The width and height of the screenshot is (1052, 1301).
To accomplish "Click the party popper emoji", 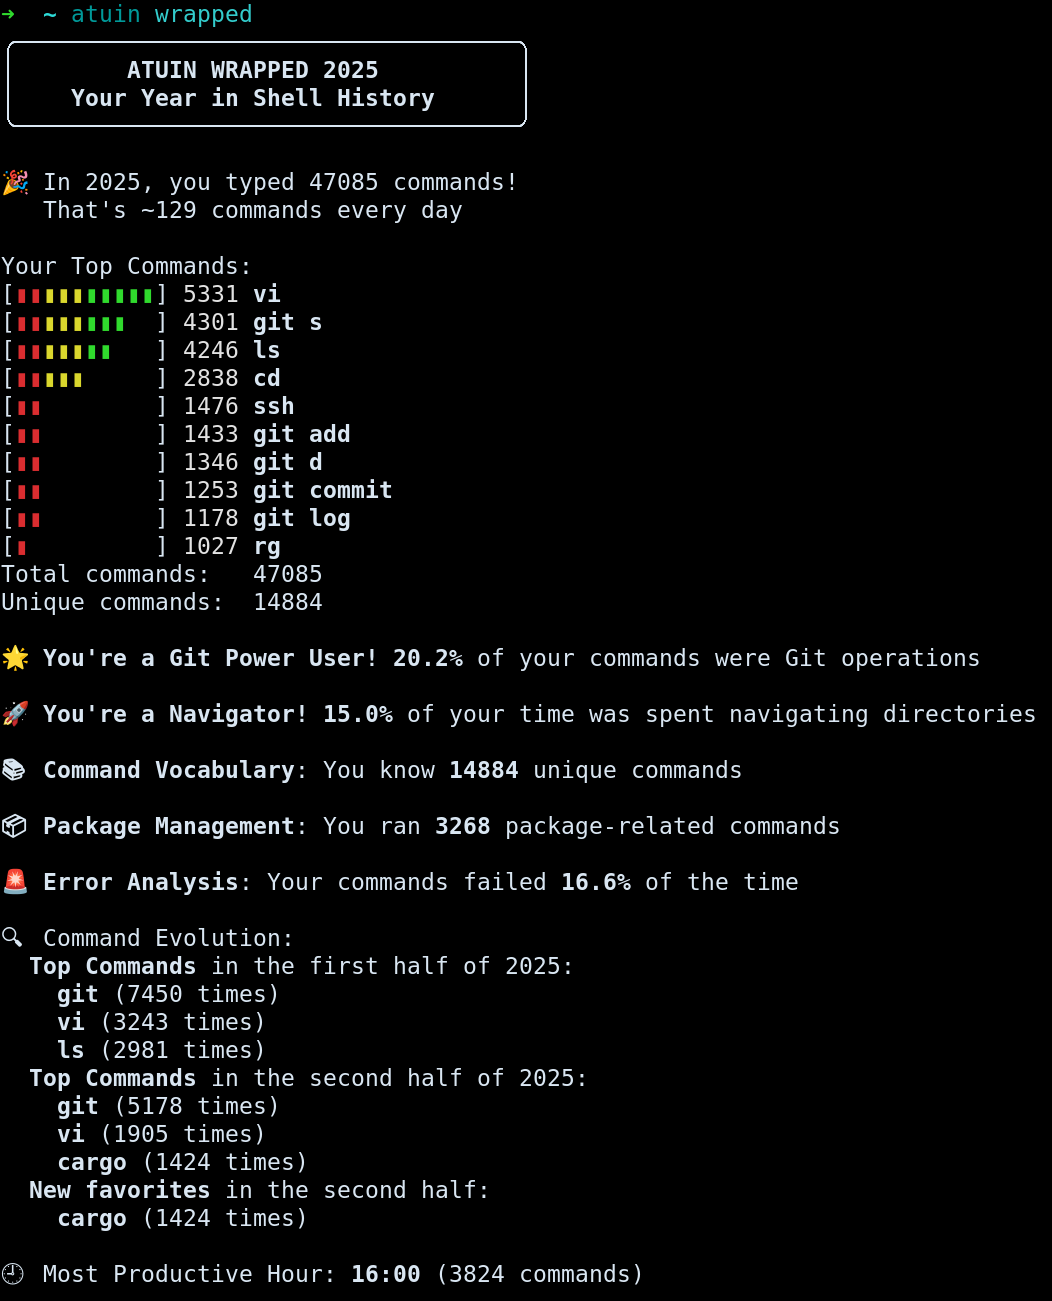I will 15,182.
